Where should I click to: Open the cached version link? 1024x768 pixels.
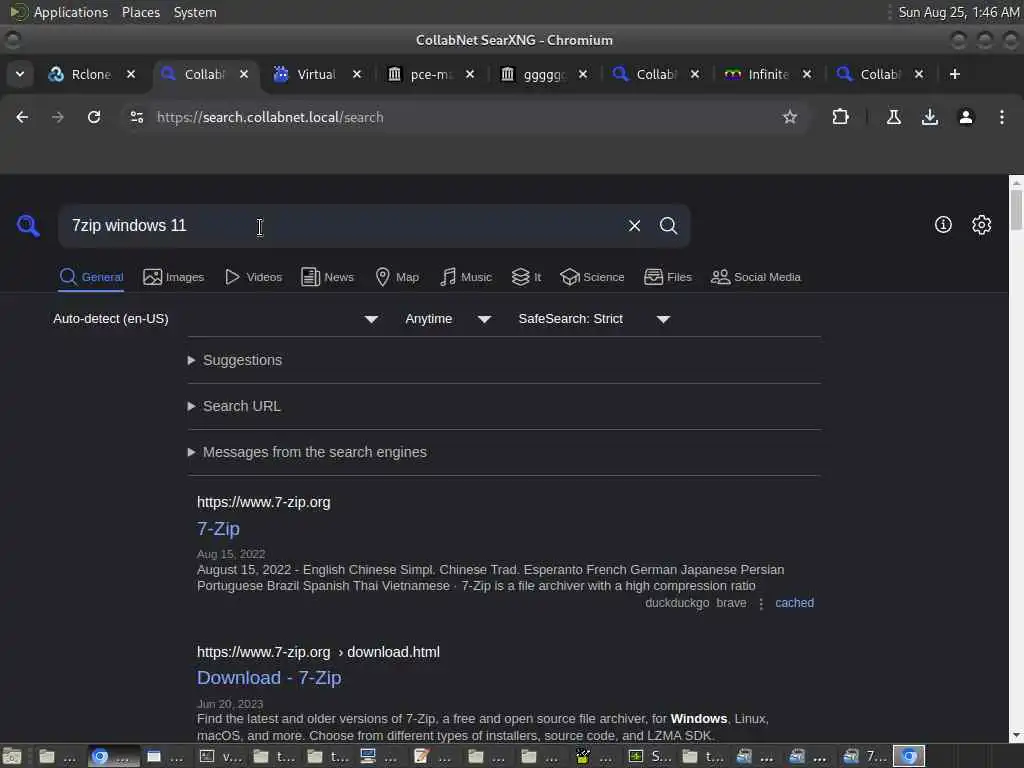tap(794, 603)
